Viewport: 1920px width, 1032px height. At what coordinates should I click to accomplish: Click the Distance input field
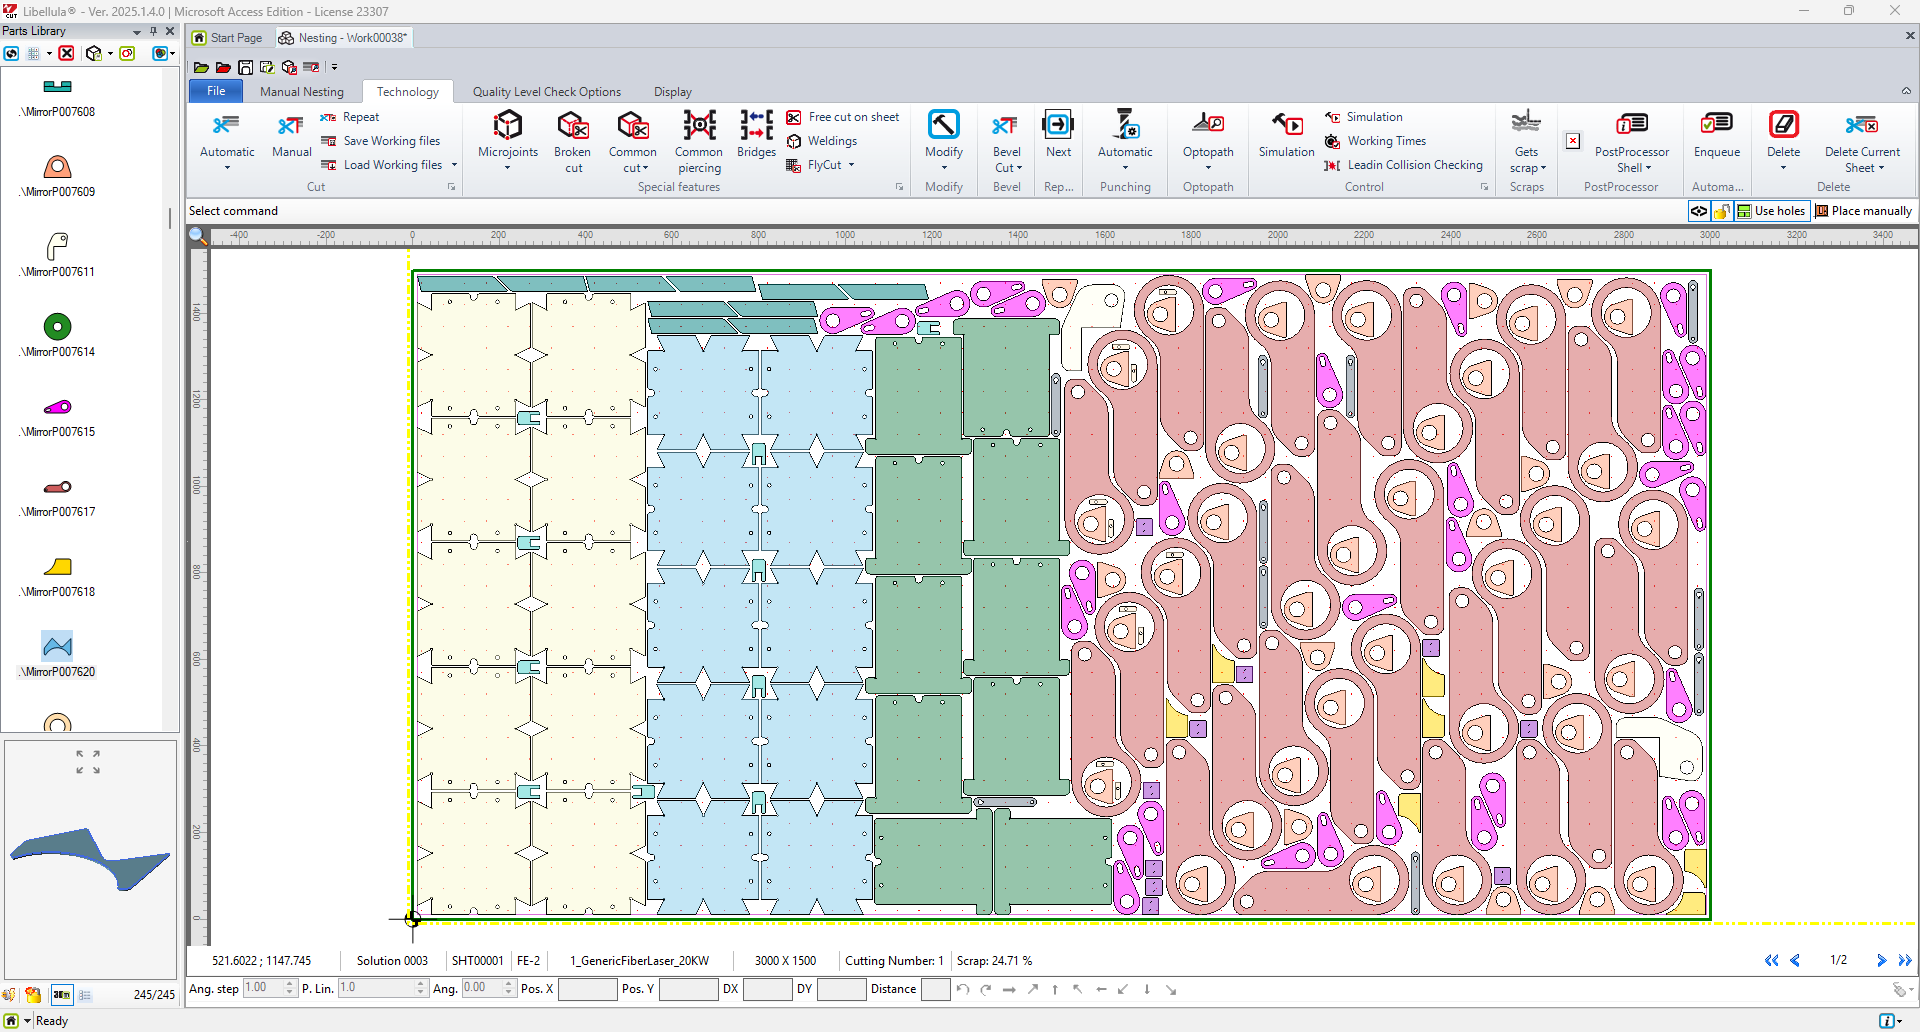point(936,989)
